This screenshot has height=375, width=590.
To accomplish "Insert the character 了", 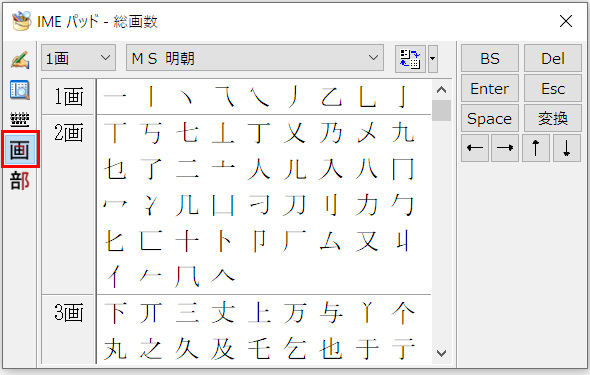I will click(151, 169).
